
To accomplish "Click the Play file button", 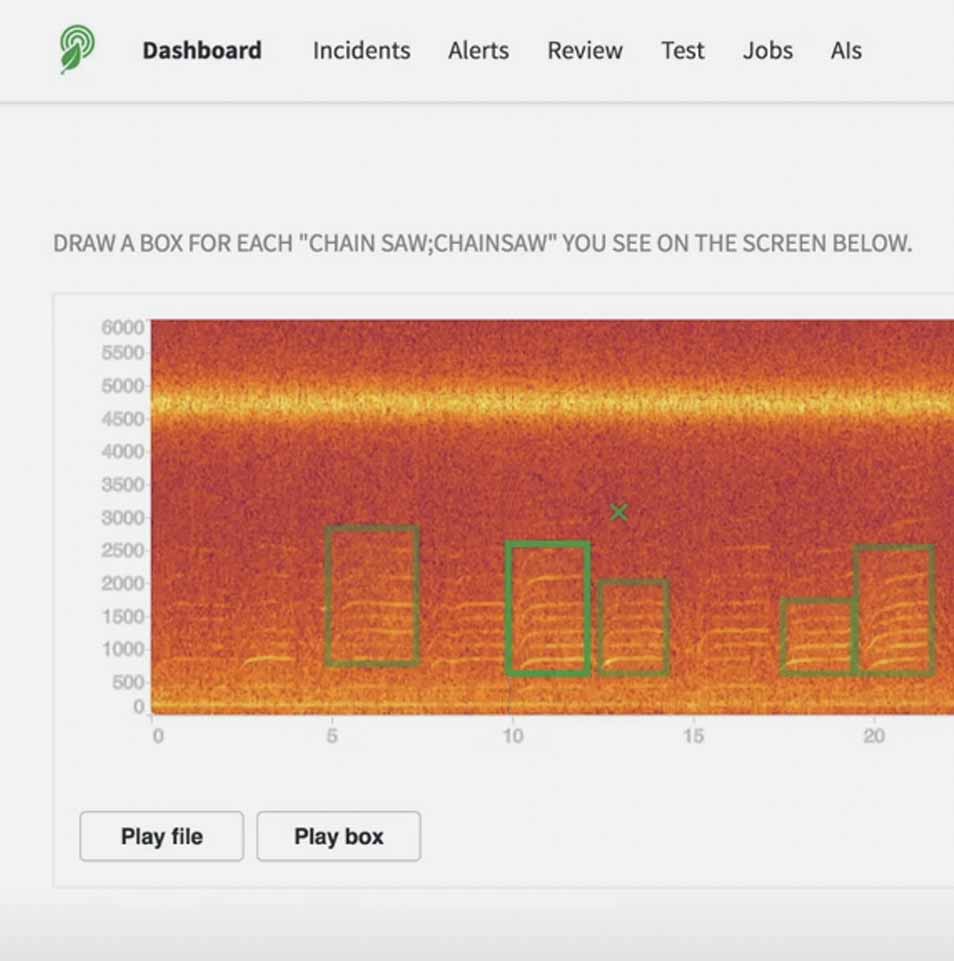I will [x=162, y=836].
